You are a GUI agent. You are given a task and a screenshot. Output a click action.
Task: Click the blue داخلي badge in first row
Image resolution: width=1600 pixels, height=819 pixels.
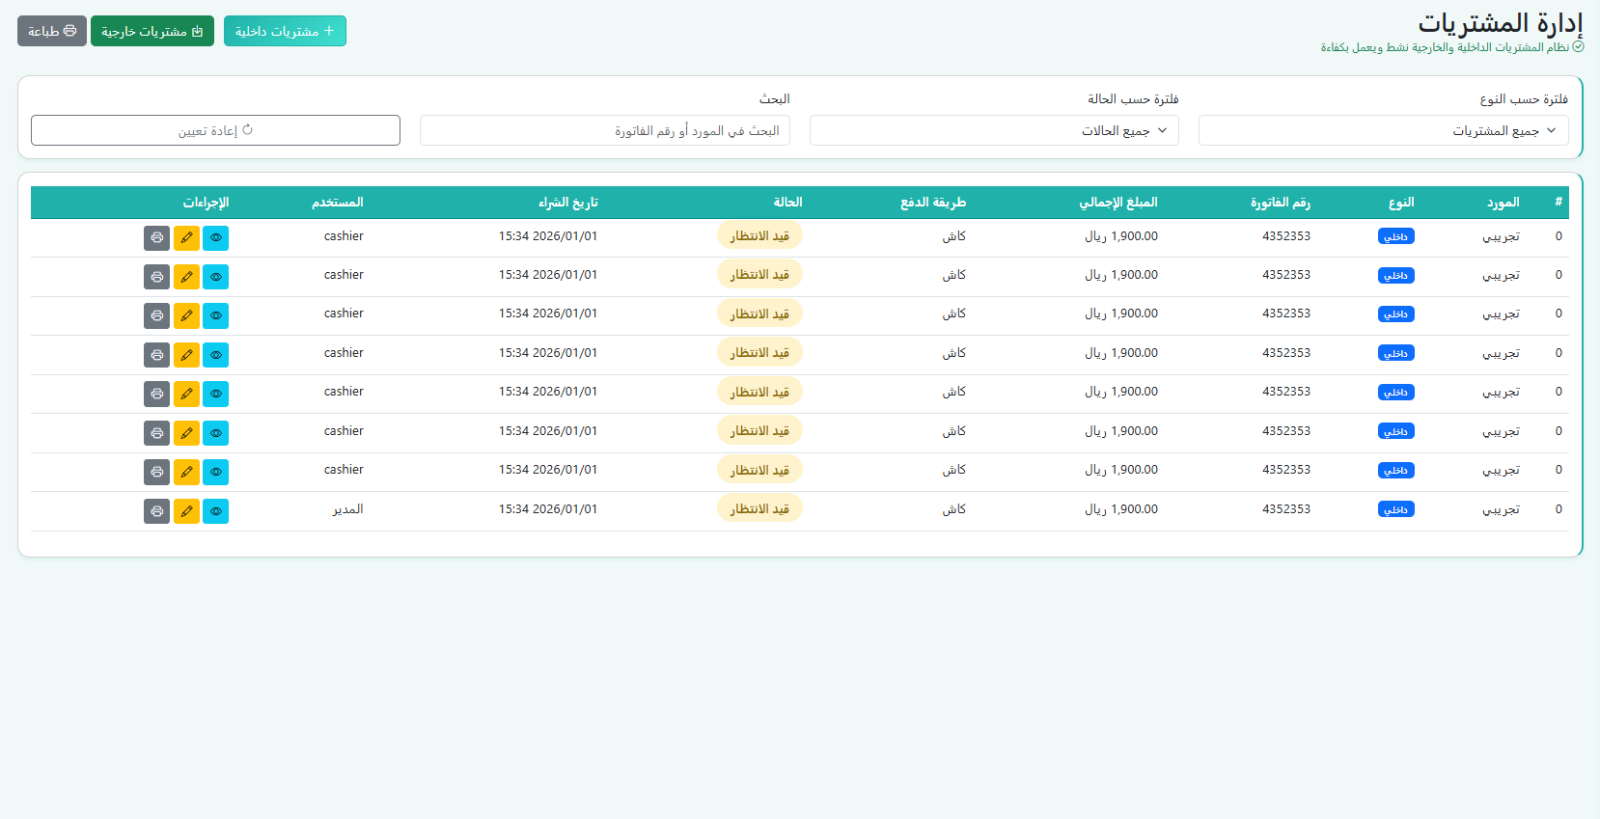point(1396,237)
